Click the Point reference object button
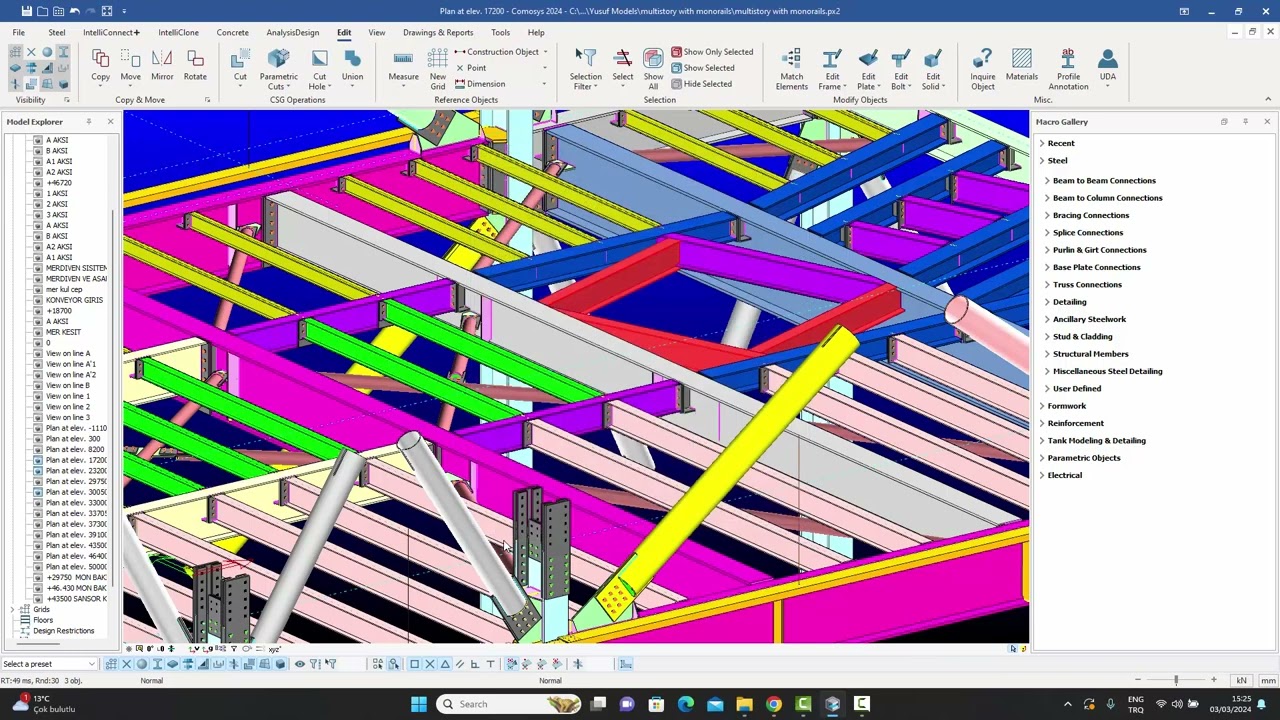This screenshot has height=720, width=1280. 470,68
